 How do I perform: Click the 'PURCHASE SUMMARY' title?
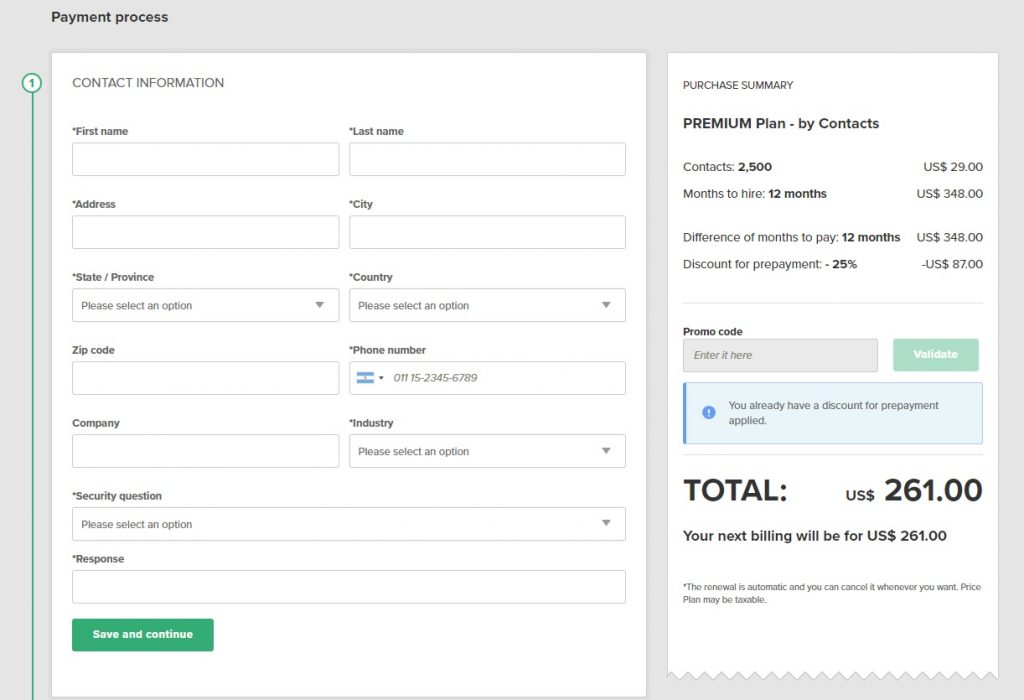tap(738, 85)
